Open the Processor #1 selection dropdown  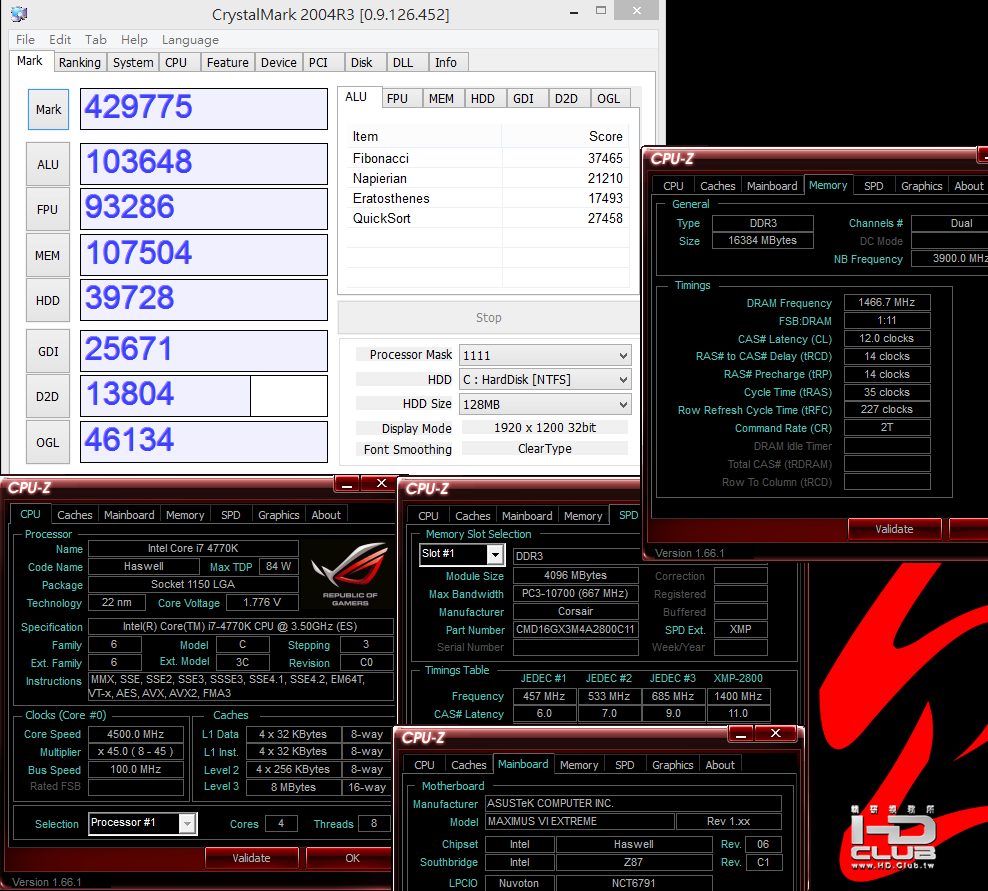tap(143, 823)
